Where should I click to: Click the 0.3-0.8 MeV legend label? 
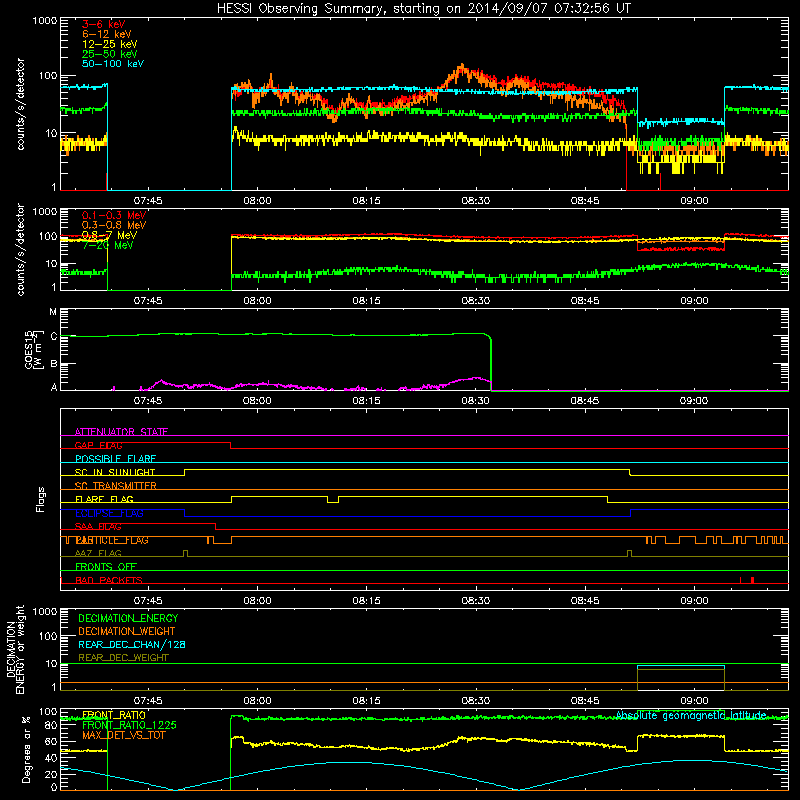click(114, 225)
